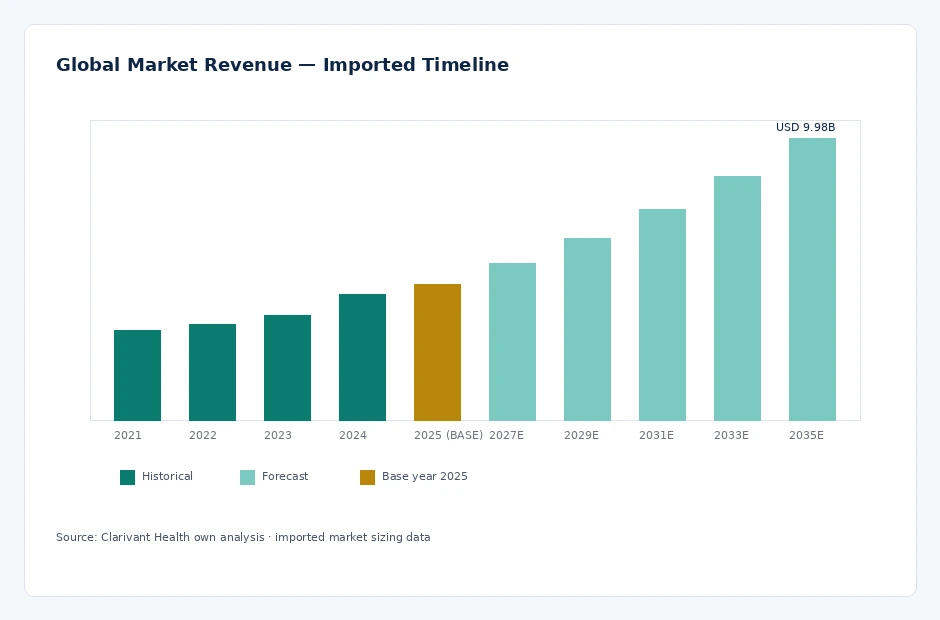Toggle the Base year 2025 legend label

424,477
